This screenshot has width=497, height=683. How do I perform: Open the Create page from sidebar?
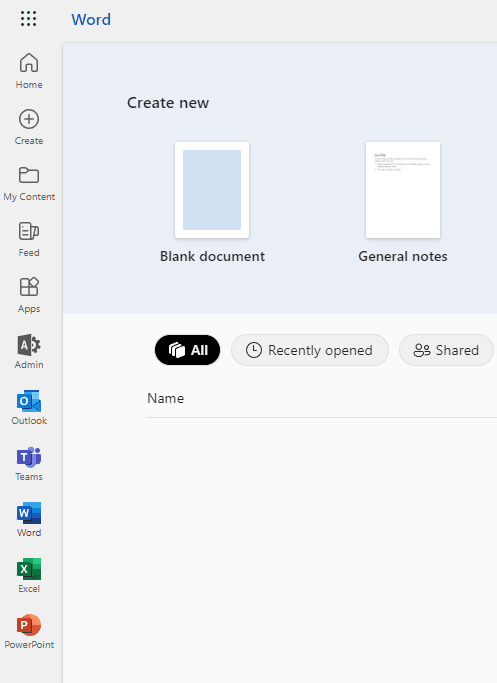(x=29, y=127)
